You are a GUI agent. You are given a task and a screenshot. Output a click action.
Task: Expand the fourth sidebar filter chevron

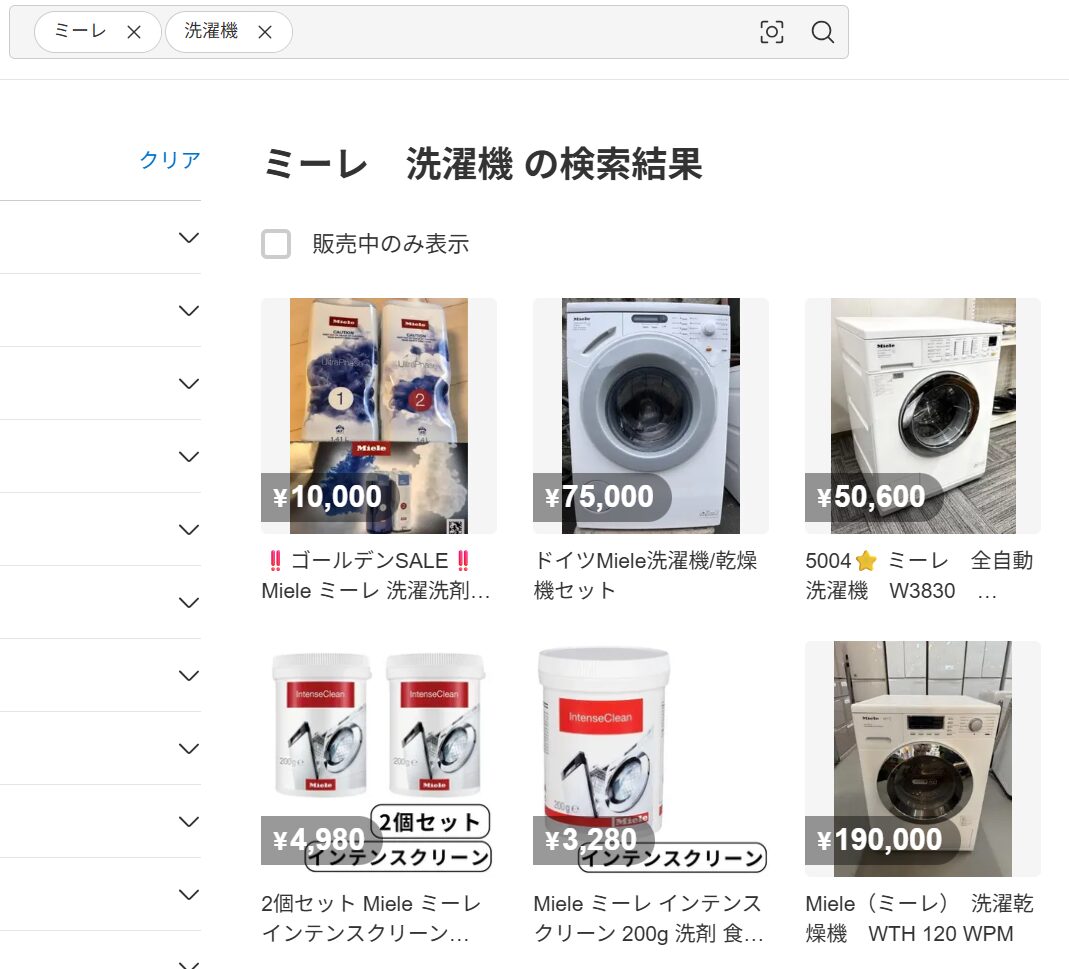189,456
